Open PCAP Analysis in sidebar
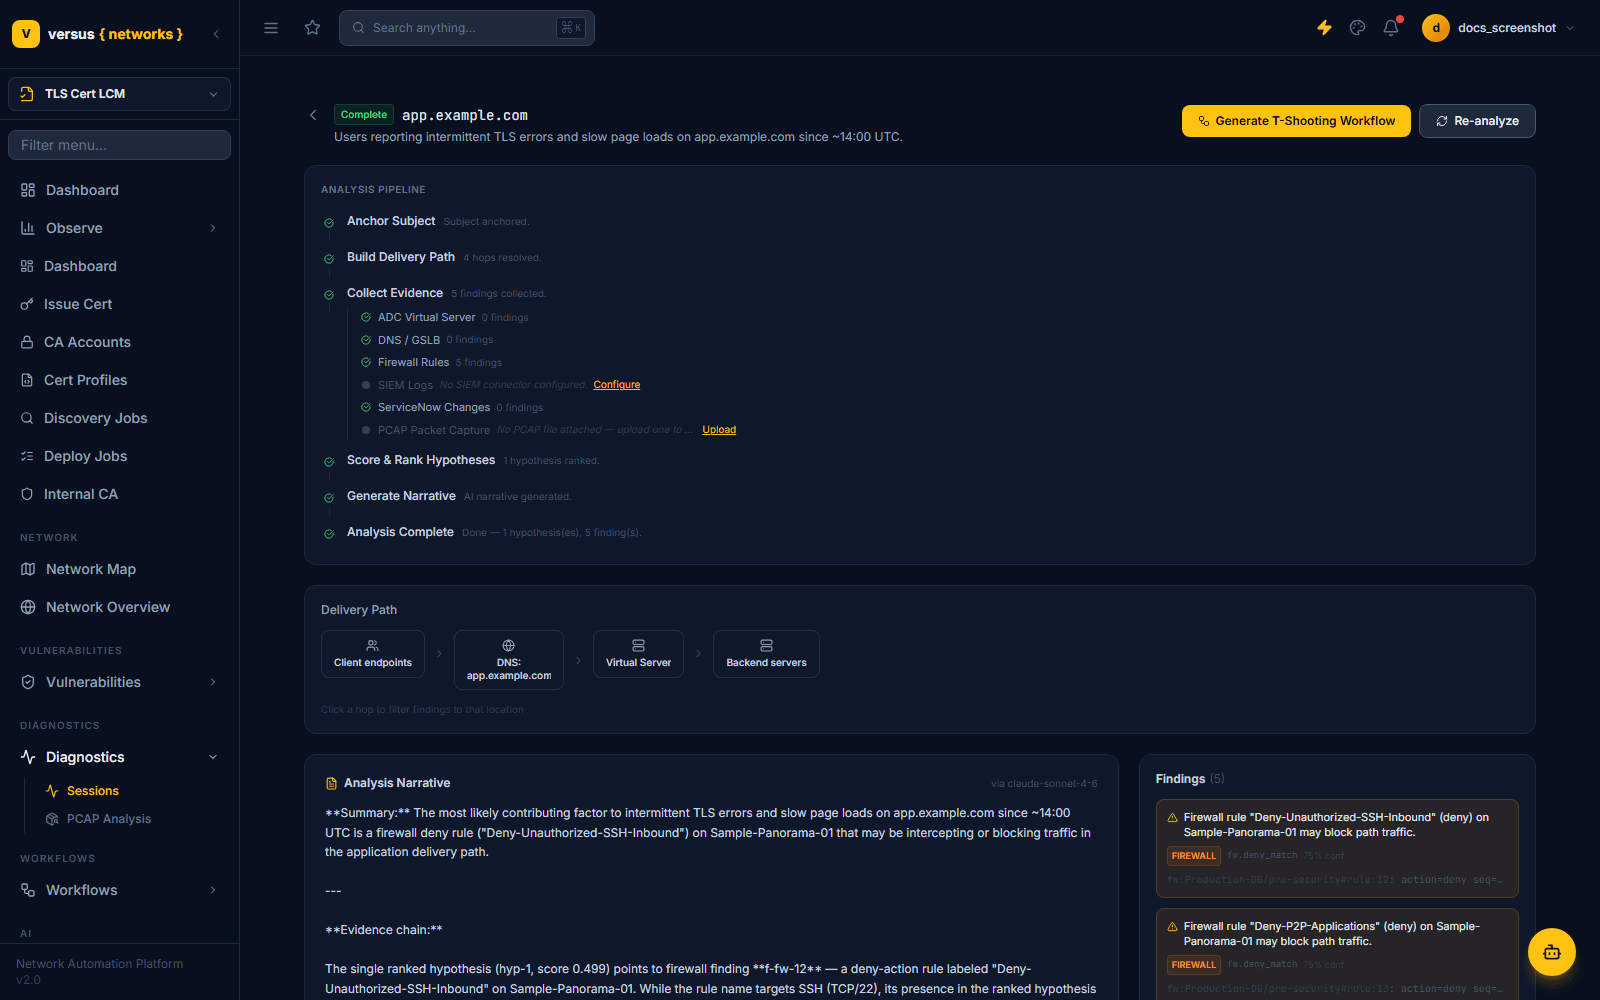The image size is (1600, 1000). 108,819
